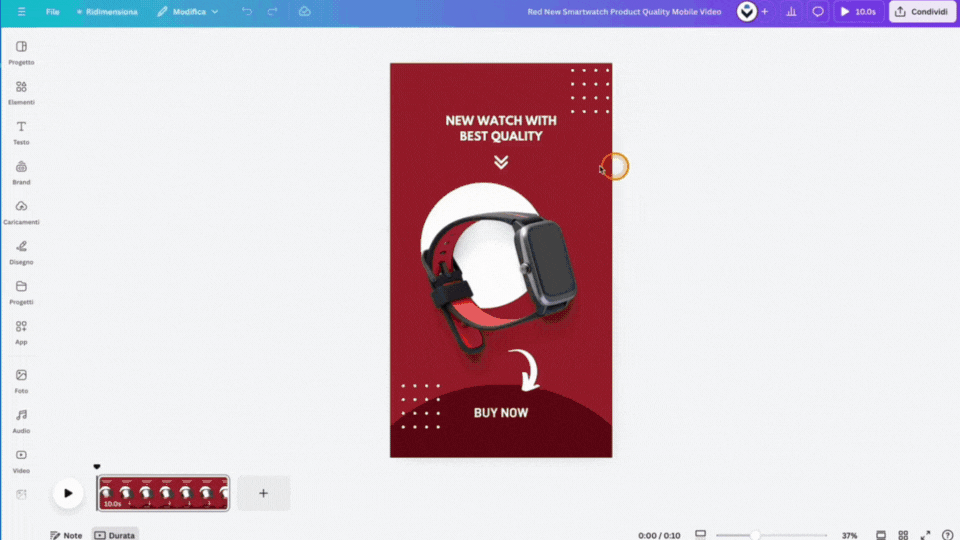
Task: Open Caricamenti uploads panel
Action: coord(21,212)
